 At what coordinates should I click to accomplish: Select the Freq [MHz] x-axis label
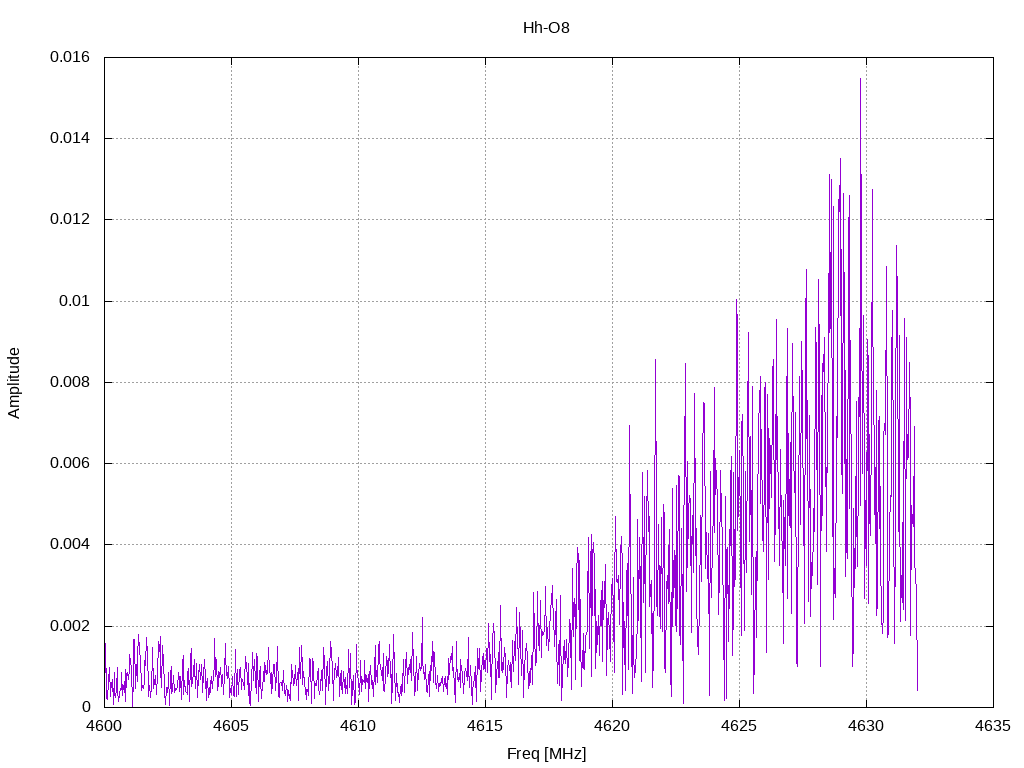coord(547,754)
